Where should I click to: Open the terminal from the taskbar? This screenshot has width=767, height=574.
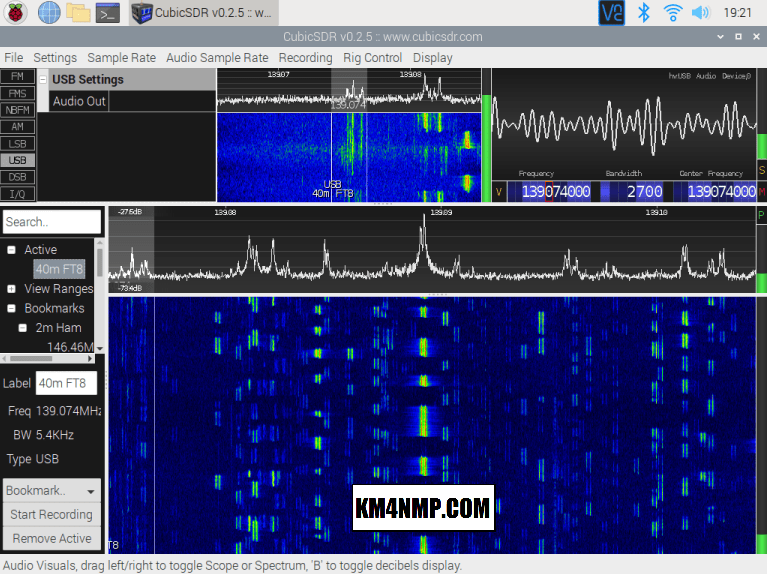point(108,13)
